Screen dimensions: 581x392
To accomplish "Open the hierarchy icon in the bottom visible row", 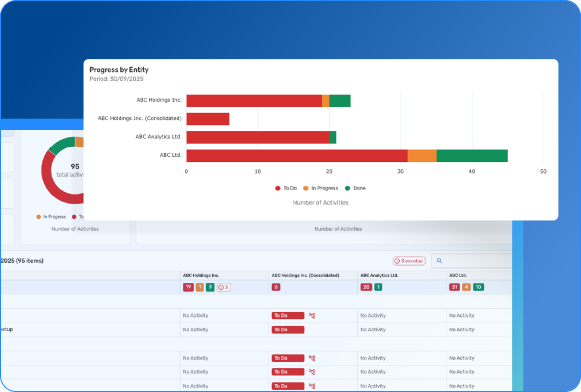I will (312, 386).
